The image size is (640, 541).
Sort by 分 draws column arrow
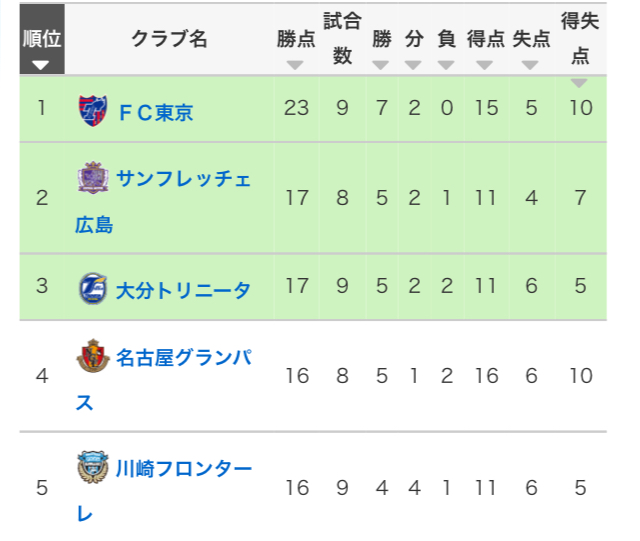click(x=414, y=65)
